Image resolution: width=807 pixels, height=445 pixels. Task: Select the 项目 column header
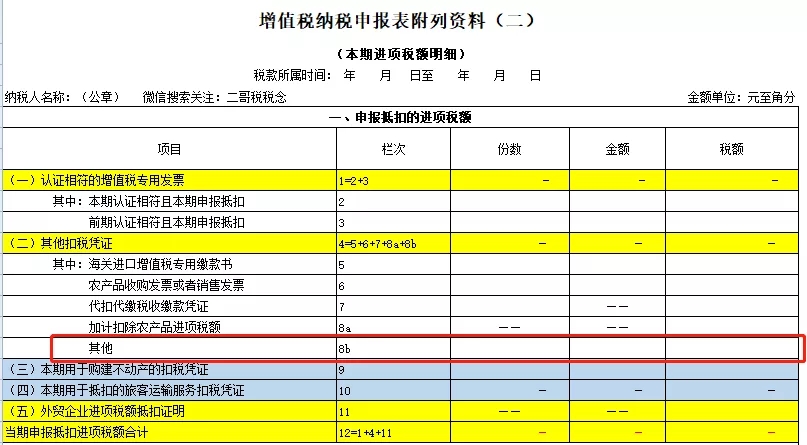pos(169,149)
